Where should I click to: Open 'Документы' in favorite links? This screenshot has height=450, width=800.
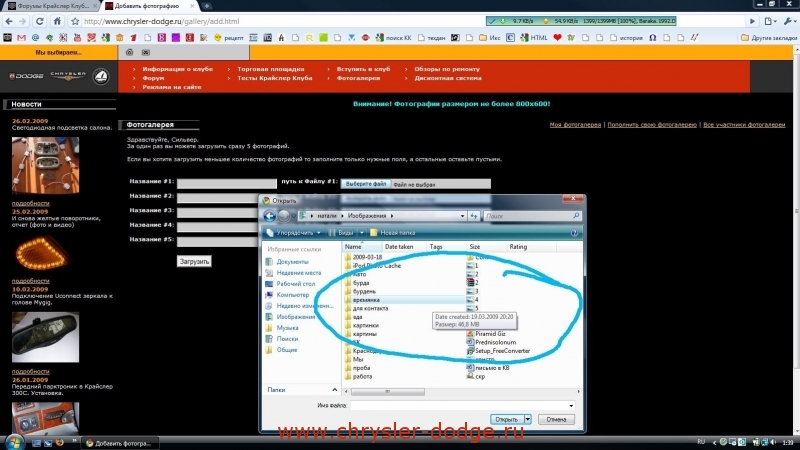pos(292,262)
